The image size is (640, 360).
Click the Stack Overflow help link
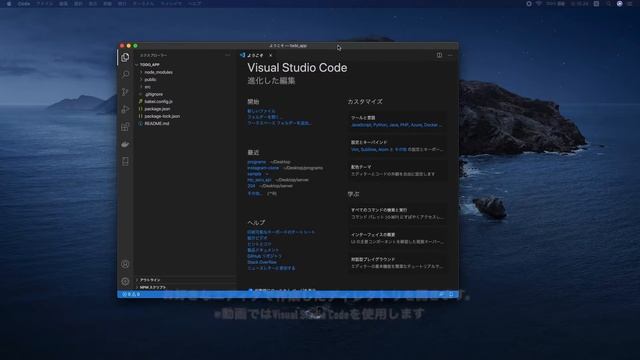coord(262,262)
